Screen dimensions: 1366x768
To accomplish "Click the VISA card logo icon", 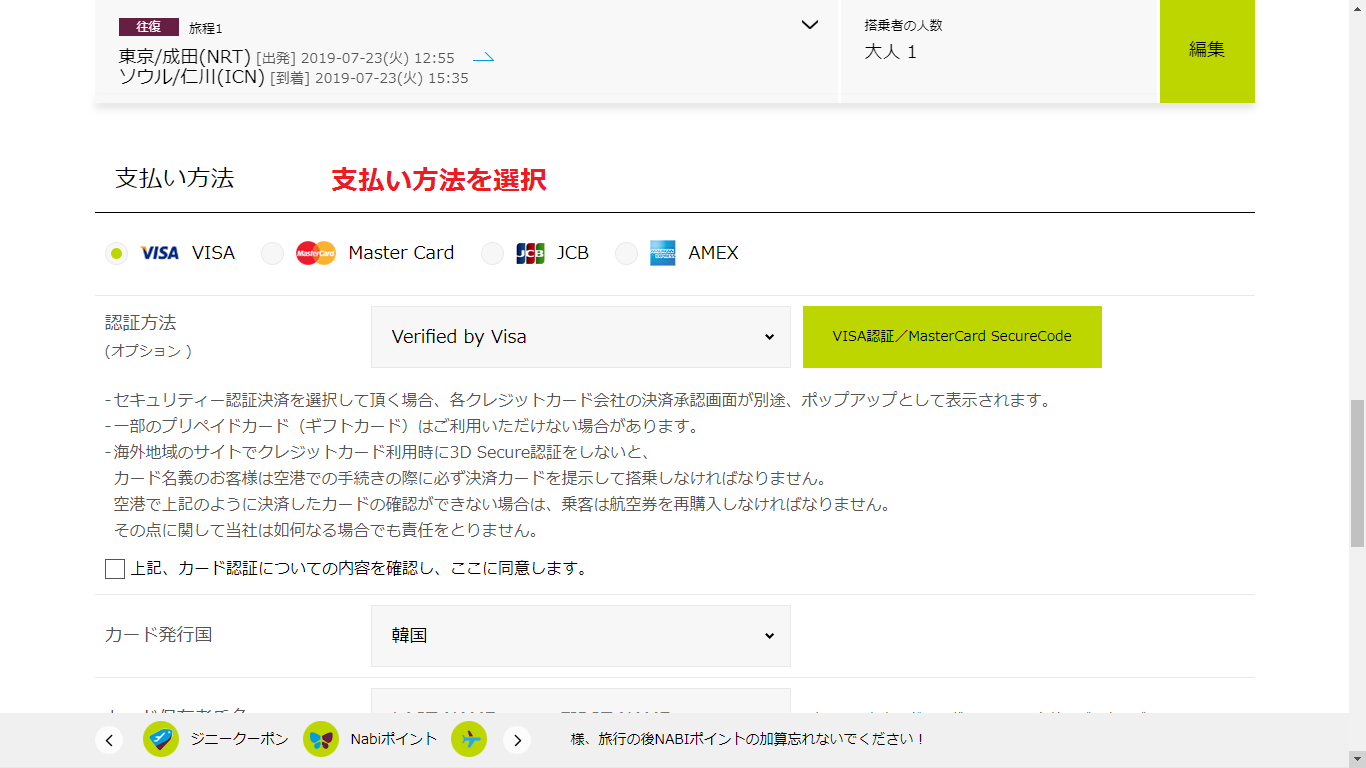I will pos(159,253).
